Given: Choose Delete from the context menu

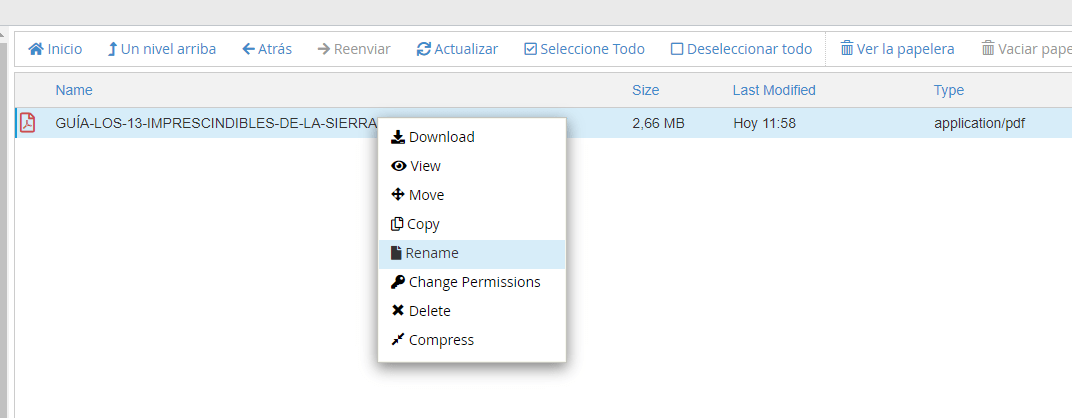Looking at the screenshot, I should click(472, 311).
